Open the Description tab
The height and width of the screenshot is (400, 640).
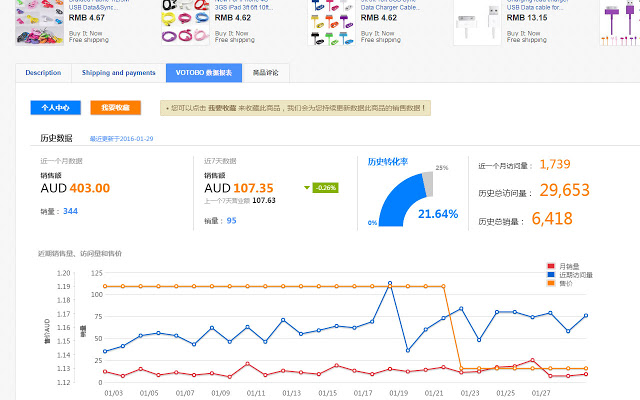pos(43,73)
